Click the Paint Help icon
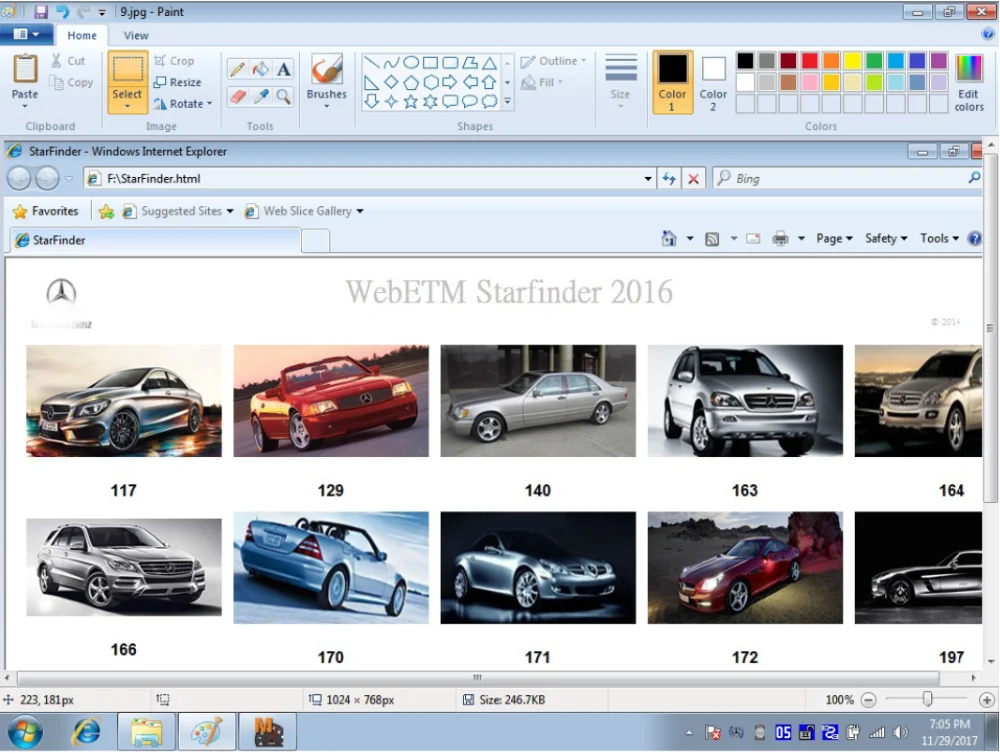This screenshot has height=754, width=1000. click(987, 35)
